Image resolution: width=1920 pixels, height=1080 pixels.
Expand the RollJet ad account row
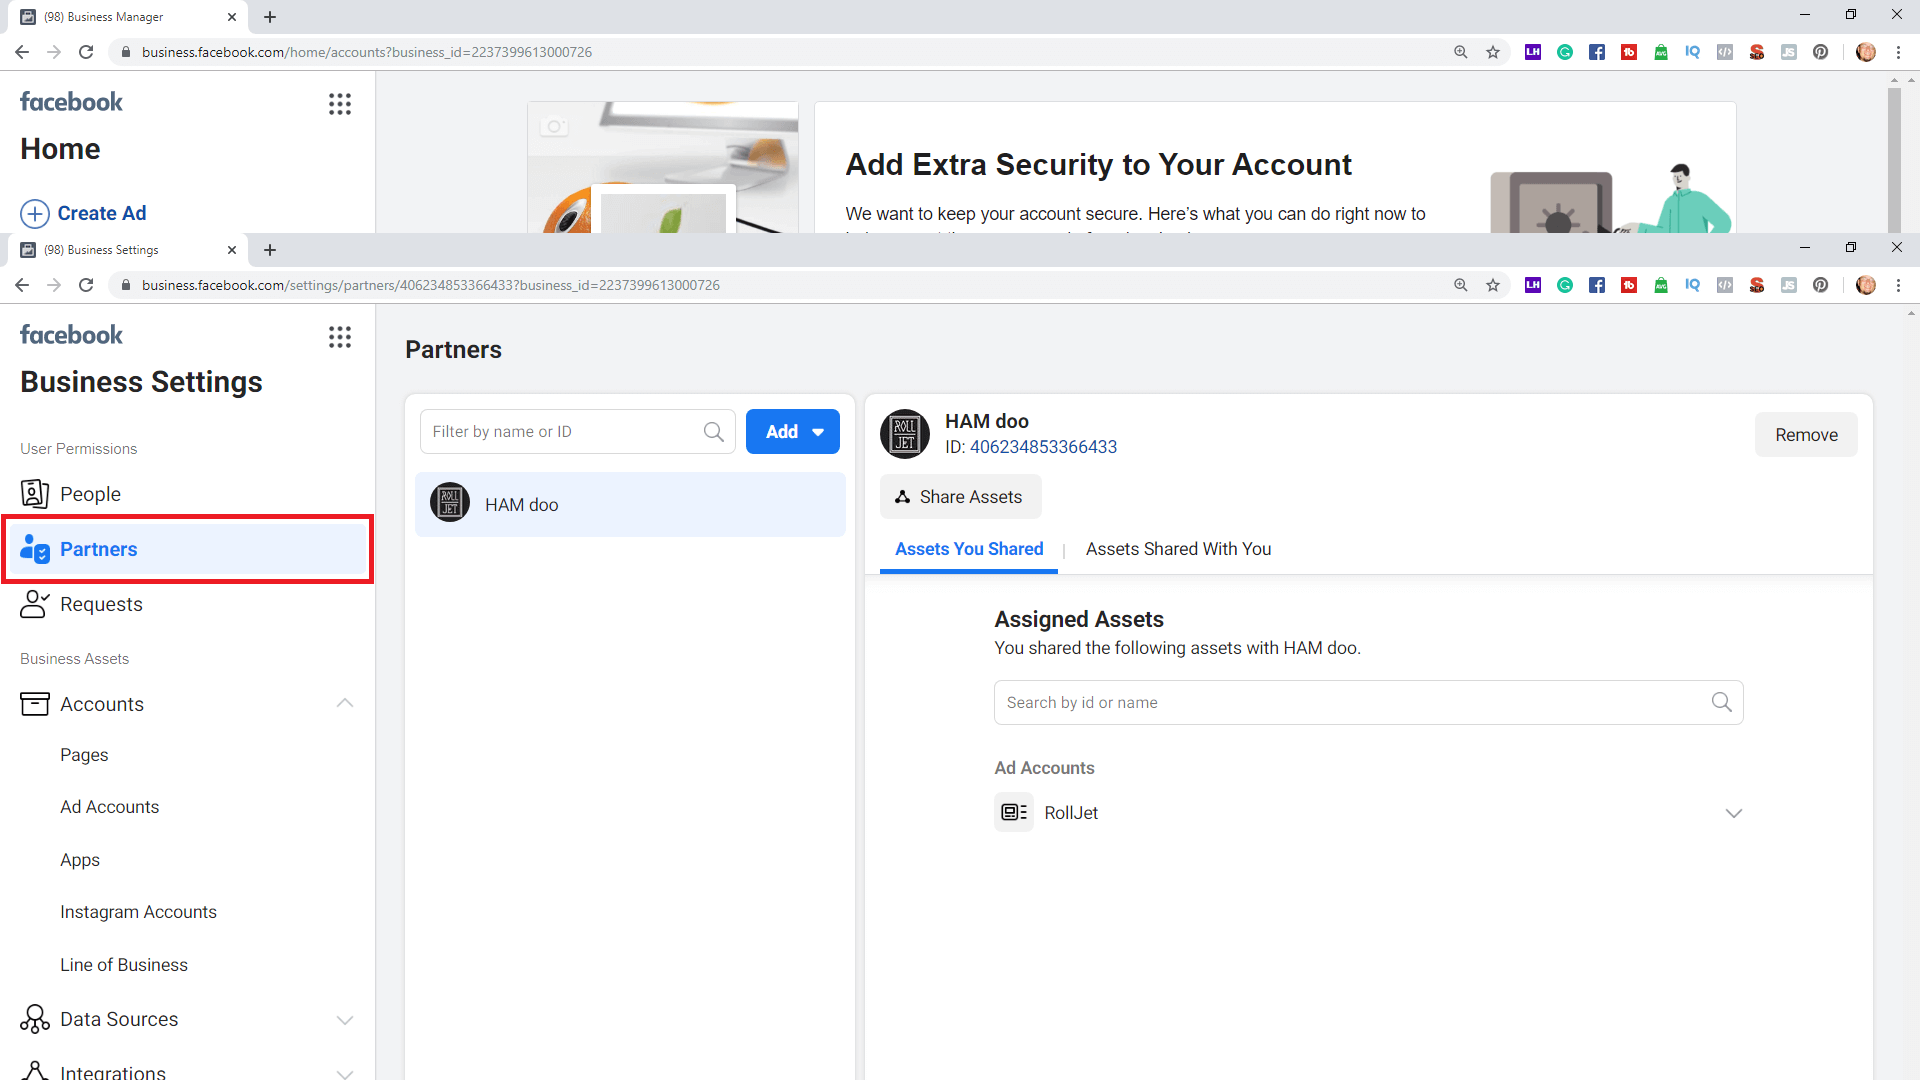(x=1733, y=813)
